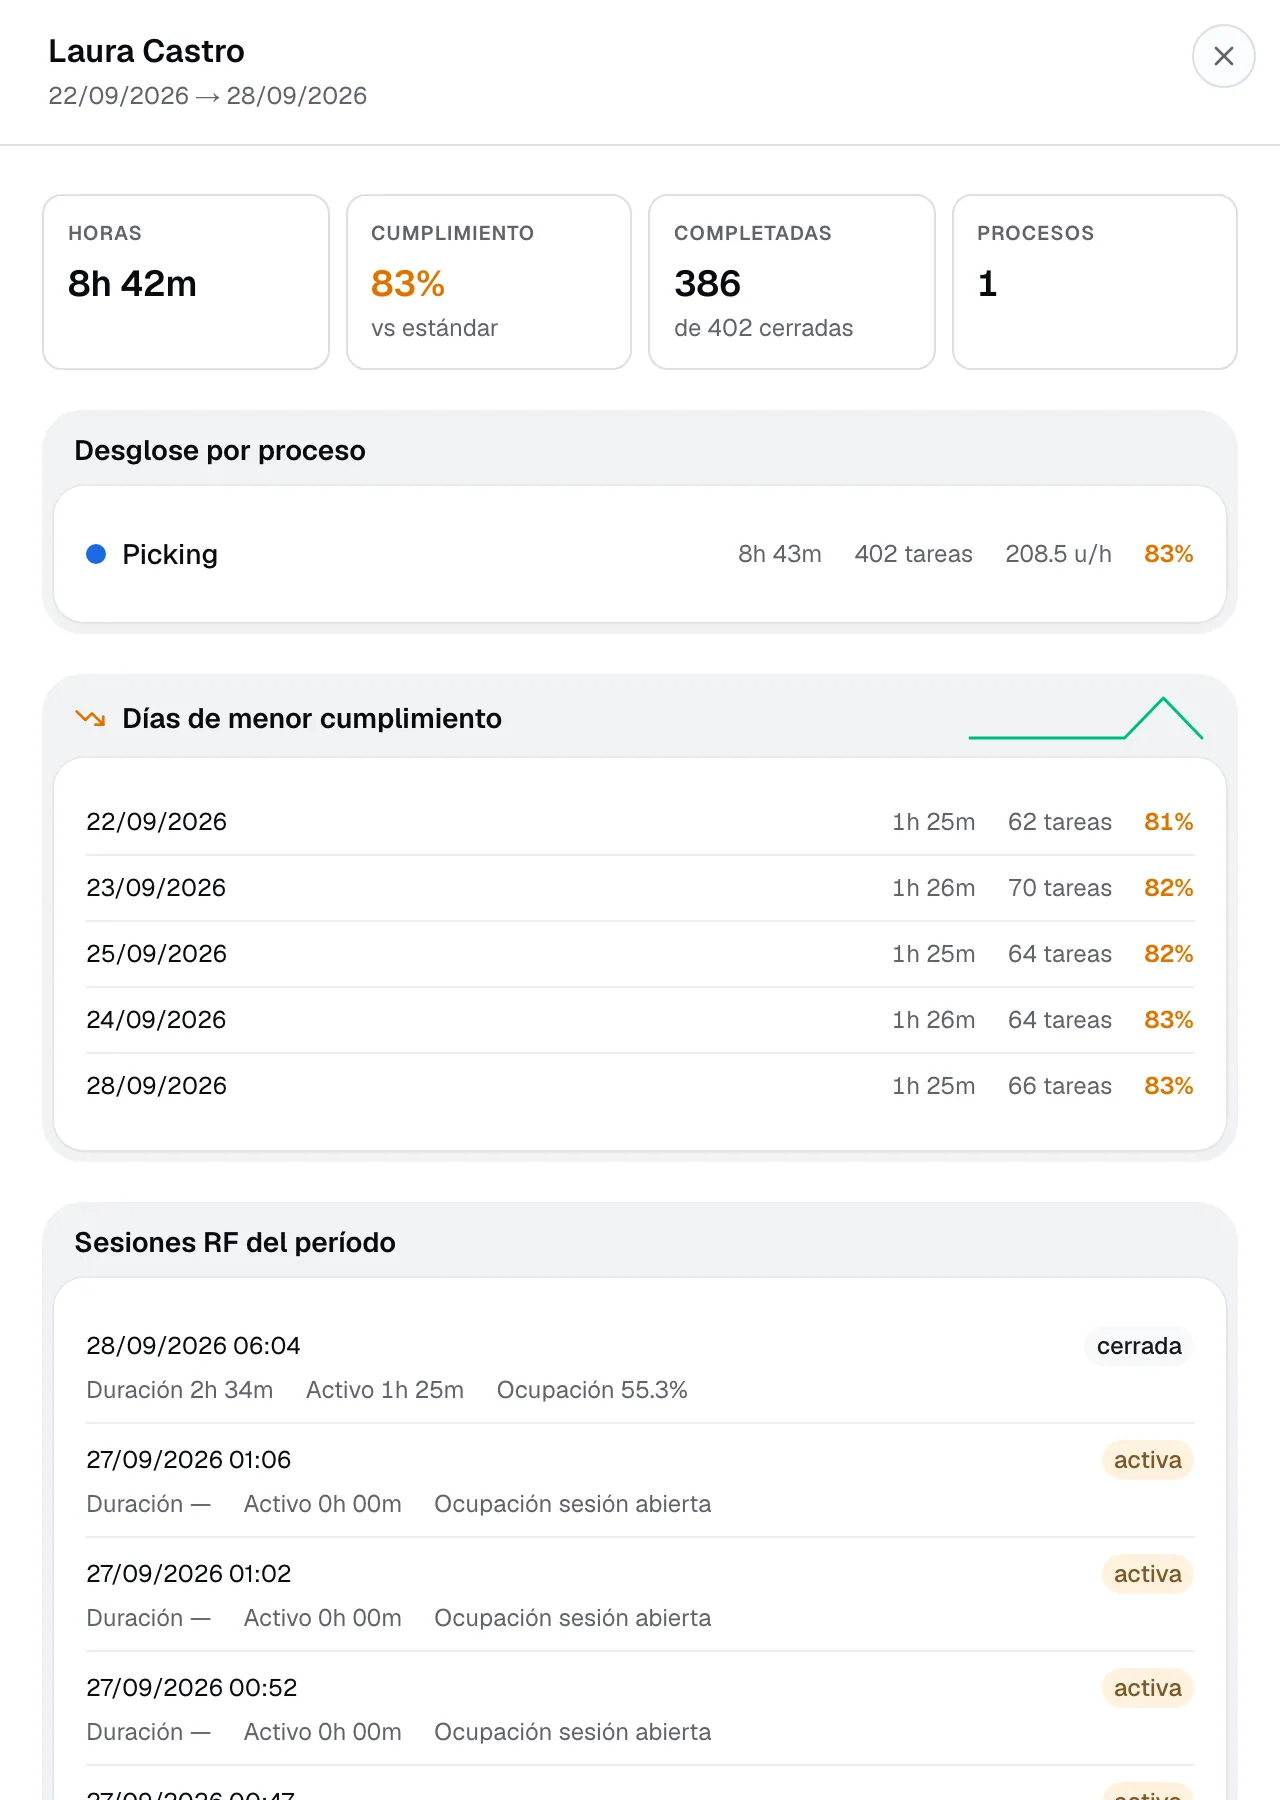The height and width of the screenshot is (1800, 1280).
Task: Click the Sesiones RF del período heading
Action: click(235, 1243)
